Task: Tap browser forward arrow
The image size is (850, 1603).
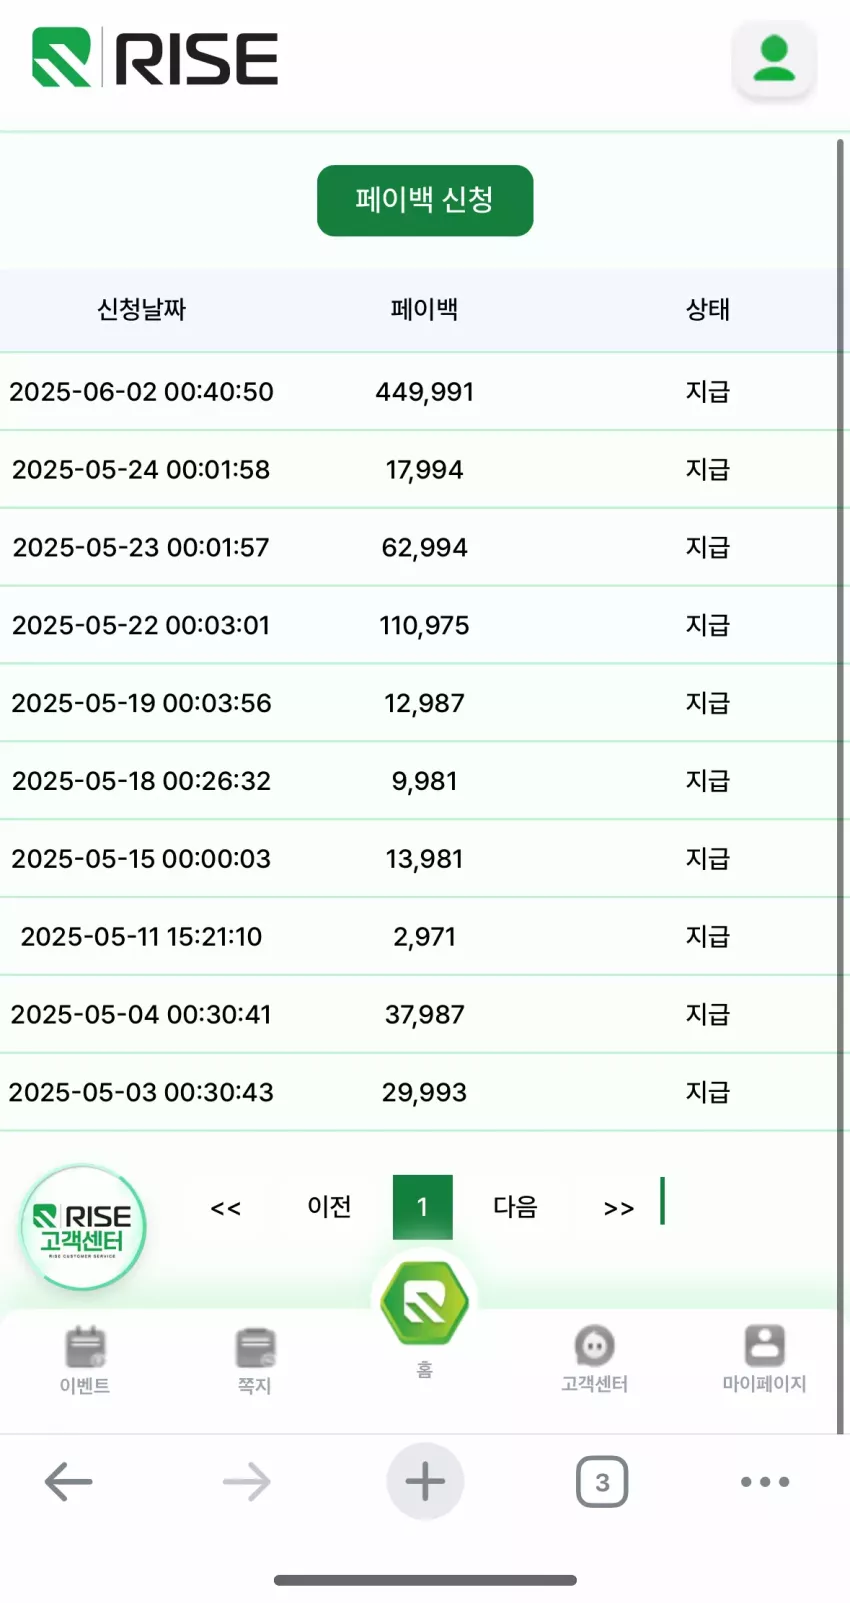Action: 247,1482
